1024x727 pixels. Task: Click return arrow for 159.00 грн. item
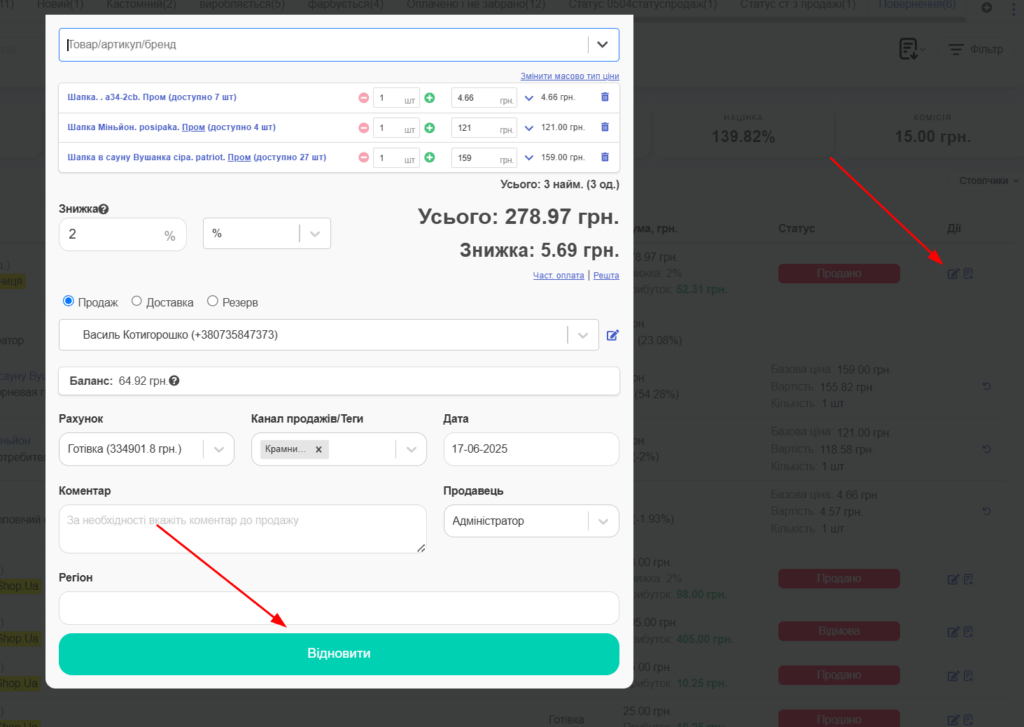click(x=987, y=387)
